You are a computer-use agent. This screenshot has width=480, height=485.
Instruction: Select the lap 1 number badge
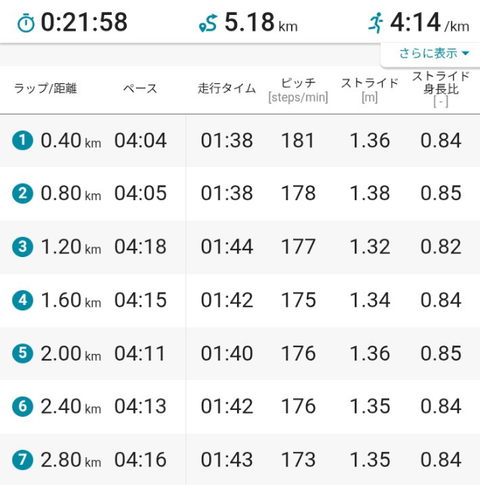pos(23,140)
